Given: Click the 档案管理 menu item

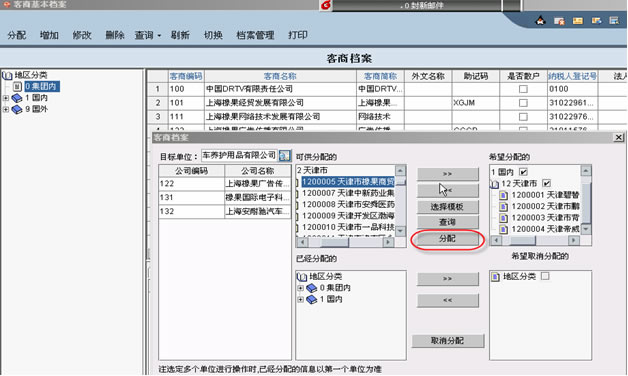Looking at the screenshot, I should click(255, 35).
